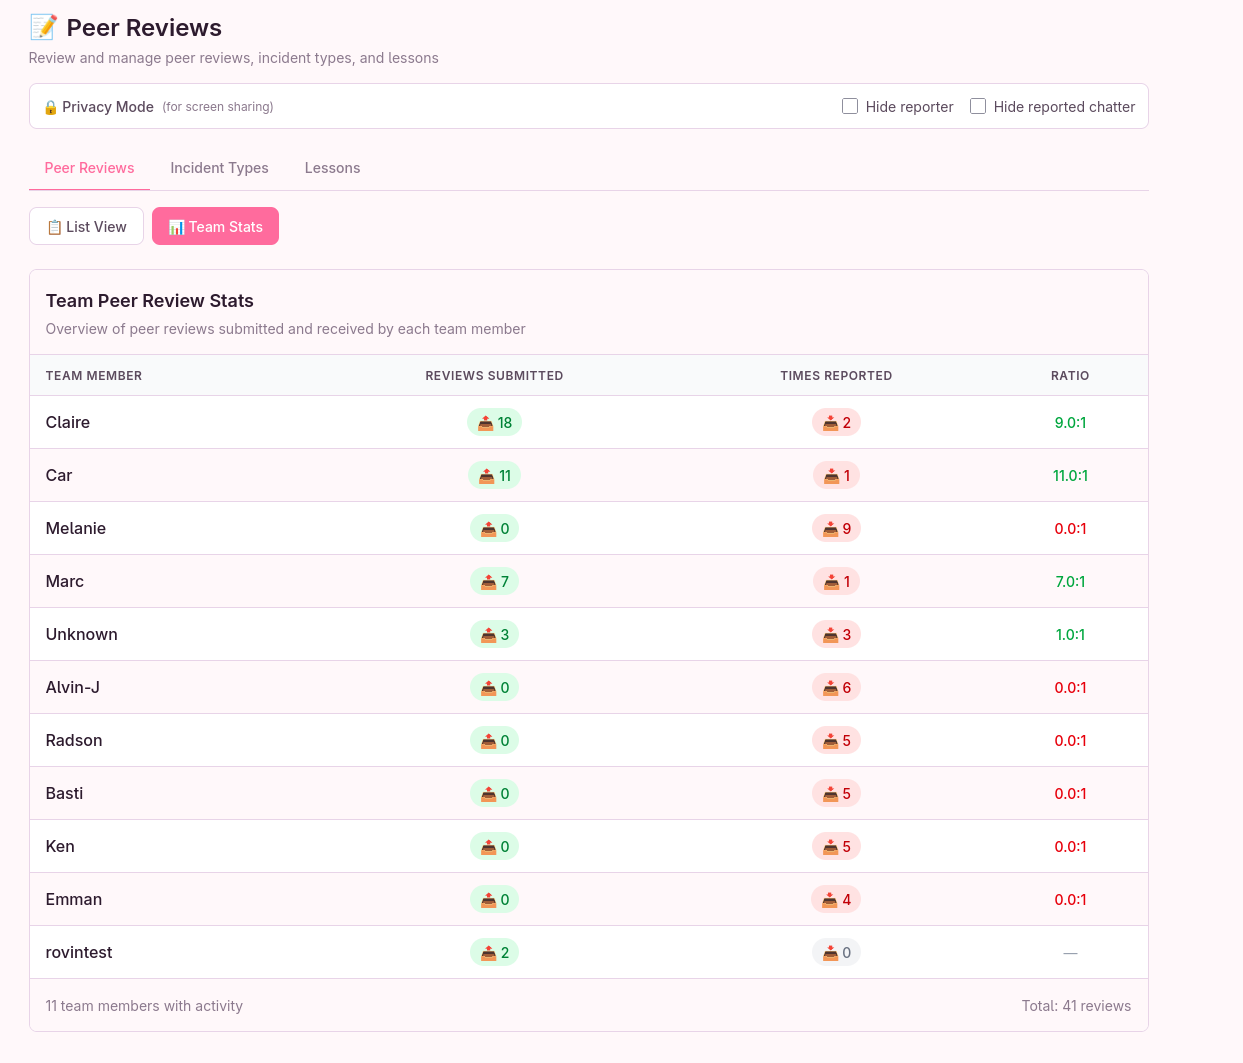Switch to List View
Viewport: 1243px width, 1063px height.
point(87,227)
